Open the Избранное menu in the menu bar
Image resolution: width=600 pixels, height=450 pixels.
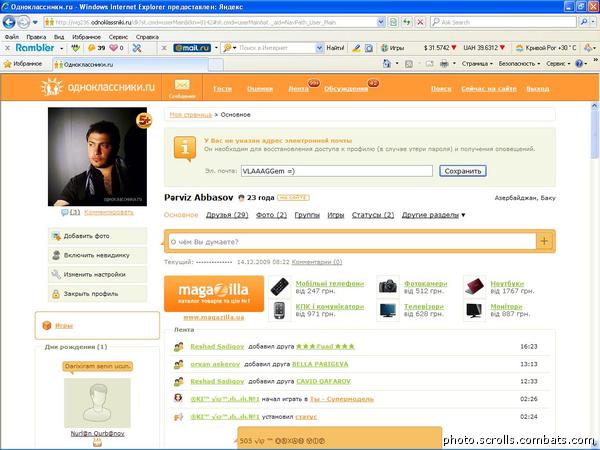click(x=86, y=37)
